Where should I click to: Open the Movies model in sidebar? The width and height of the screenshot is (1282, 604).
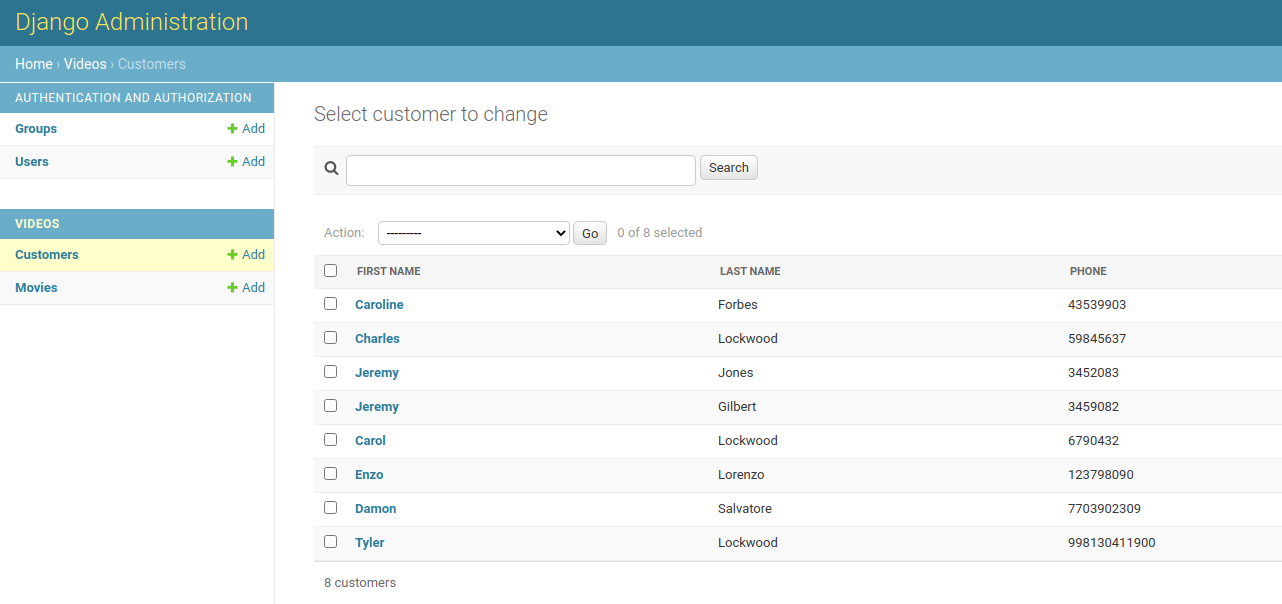[x=36, y=288]
